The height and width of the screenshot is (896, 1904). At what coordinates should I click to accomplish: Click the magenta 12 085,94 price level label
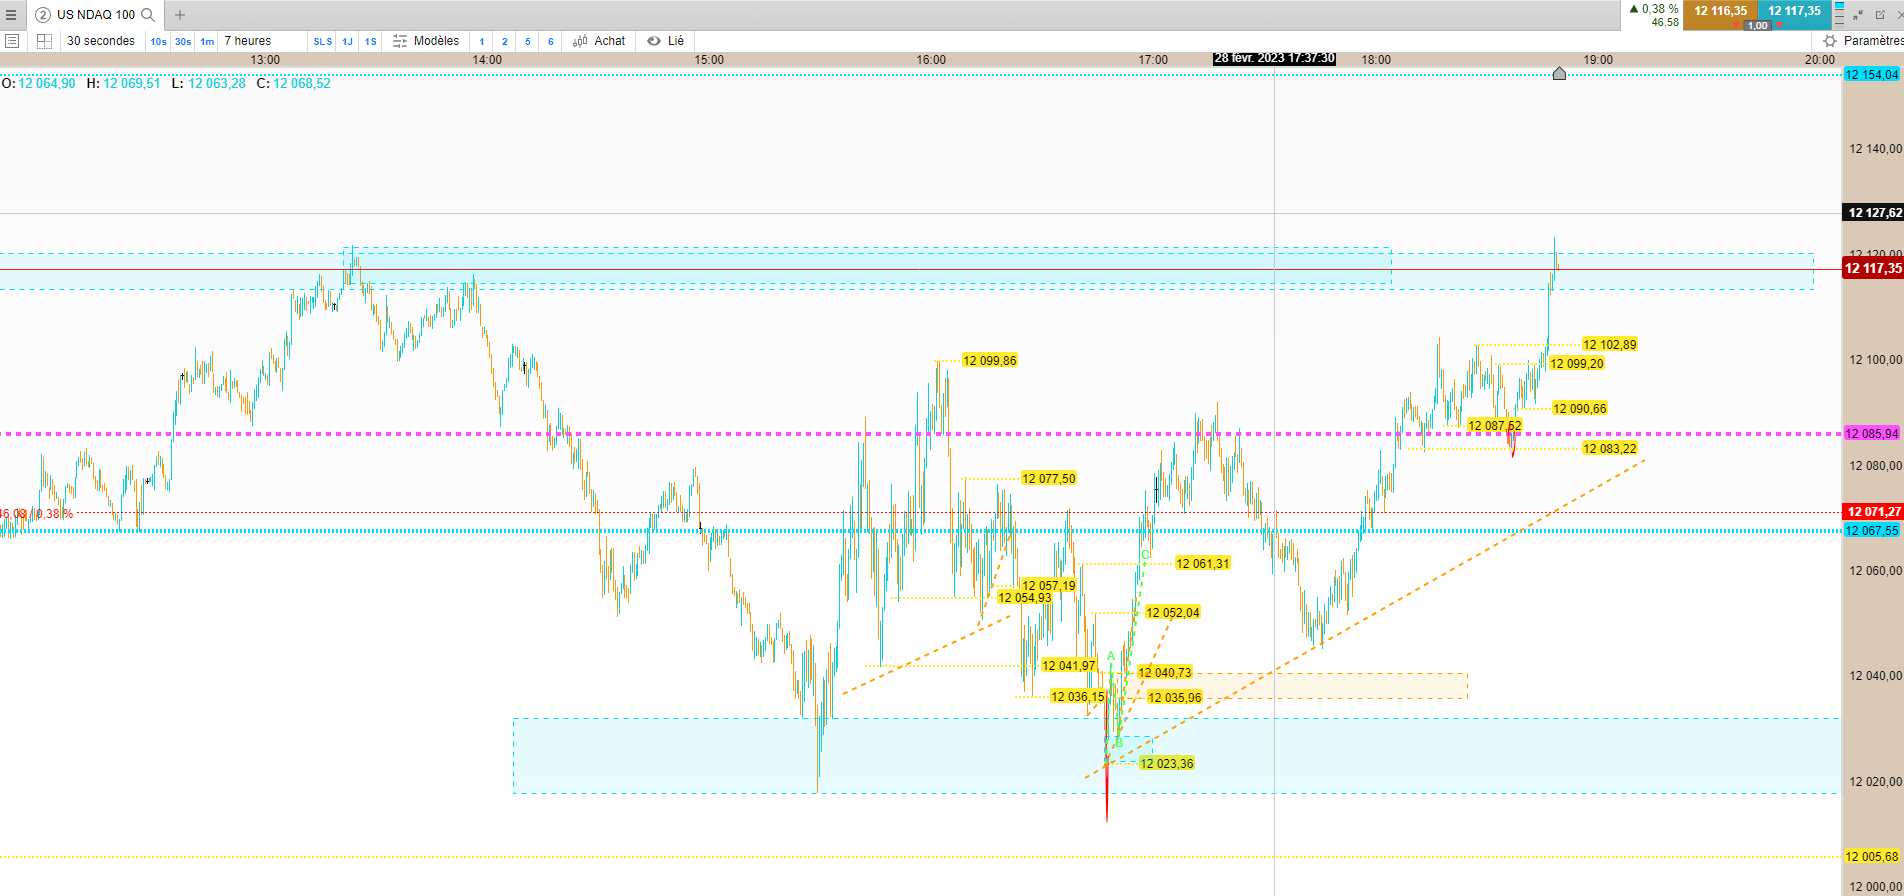(1871, 434)
